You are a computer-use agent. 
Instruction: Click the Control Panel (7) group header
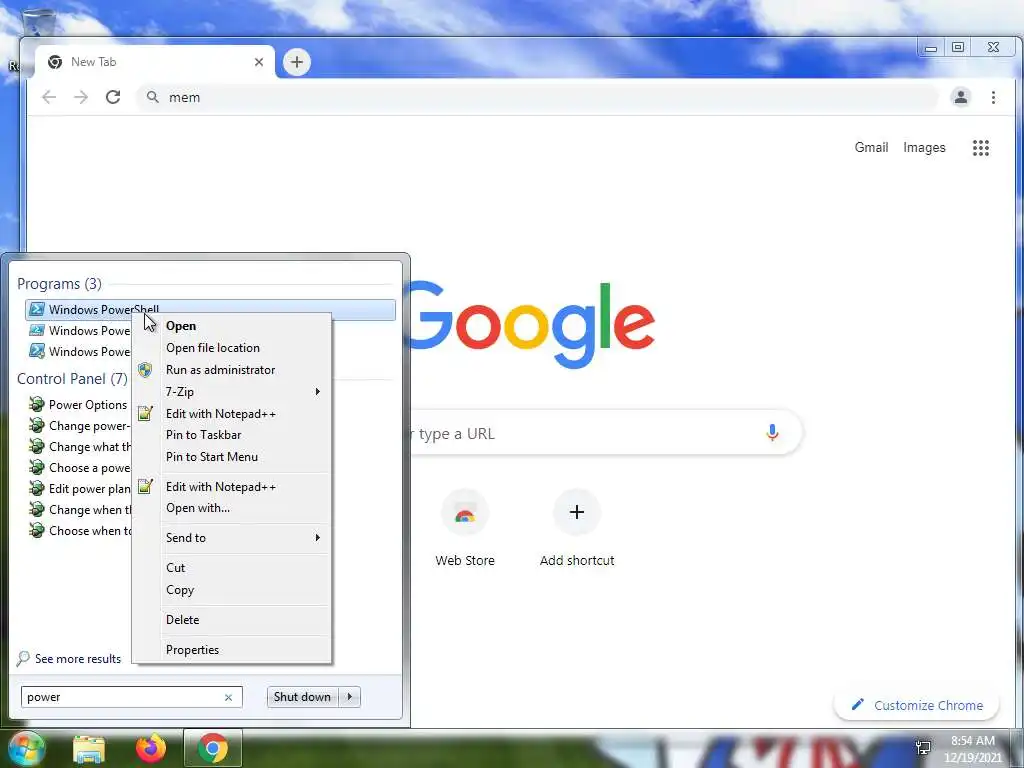(x=72, y=379)
